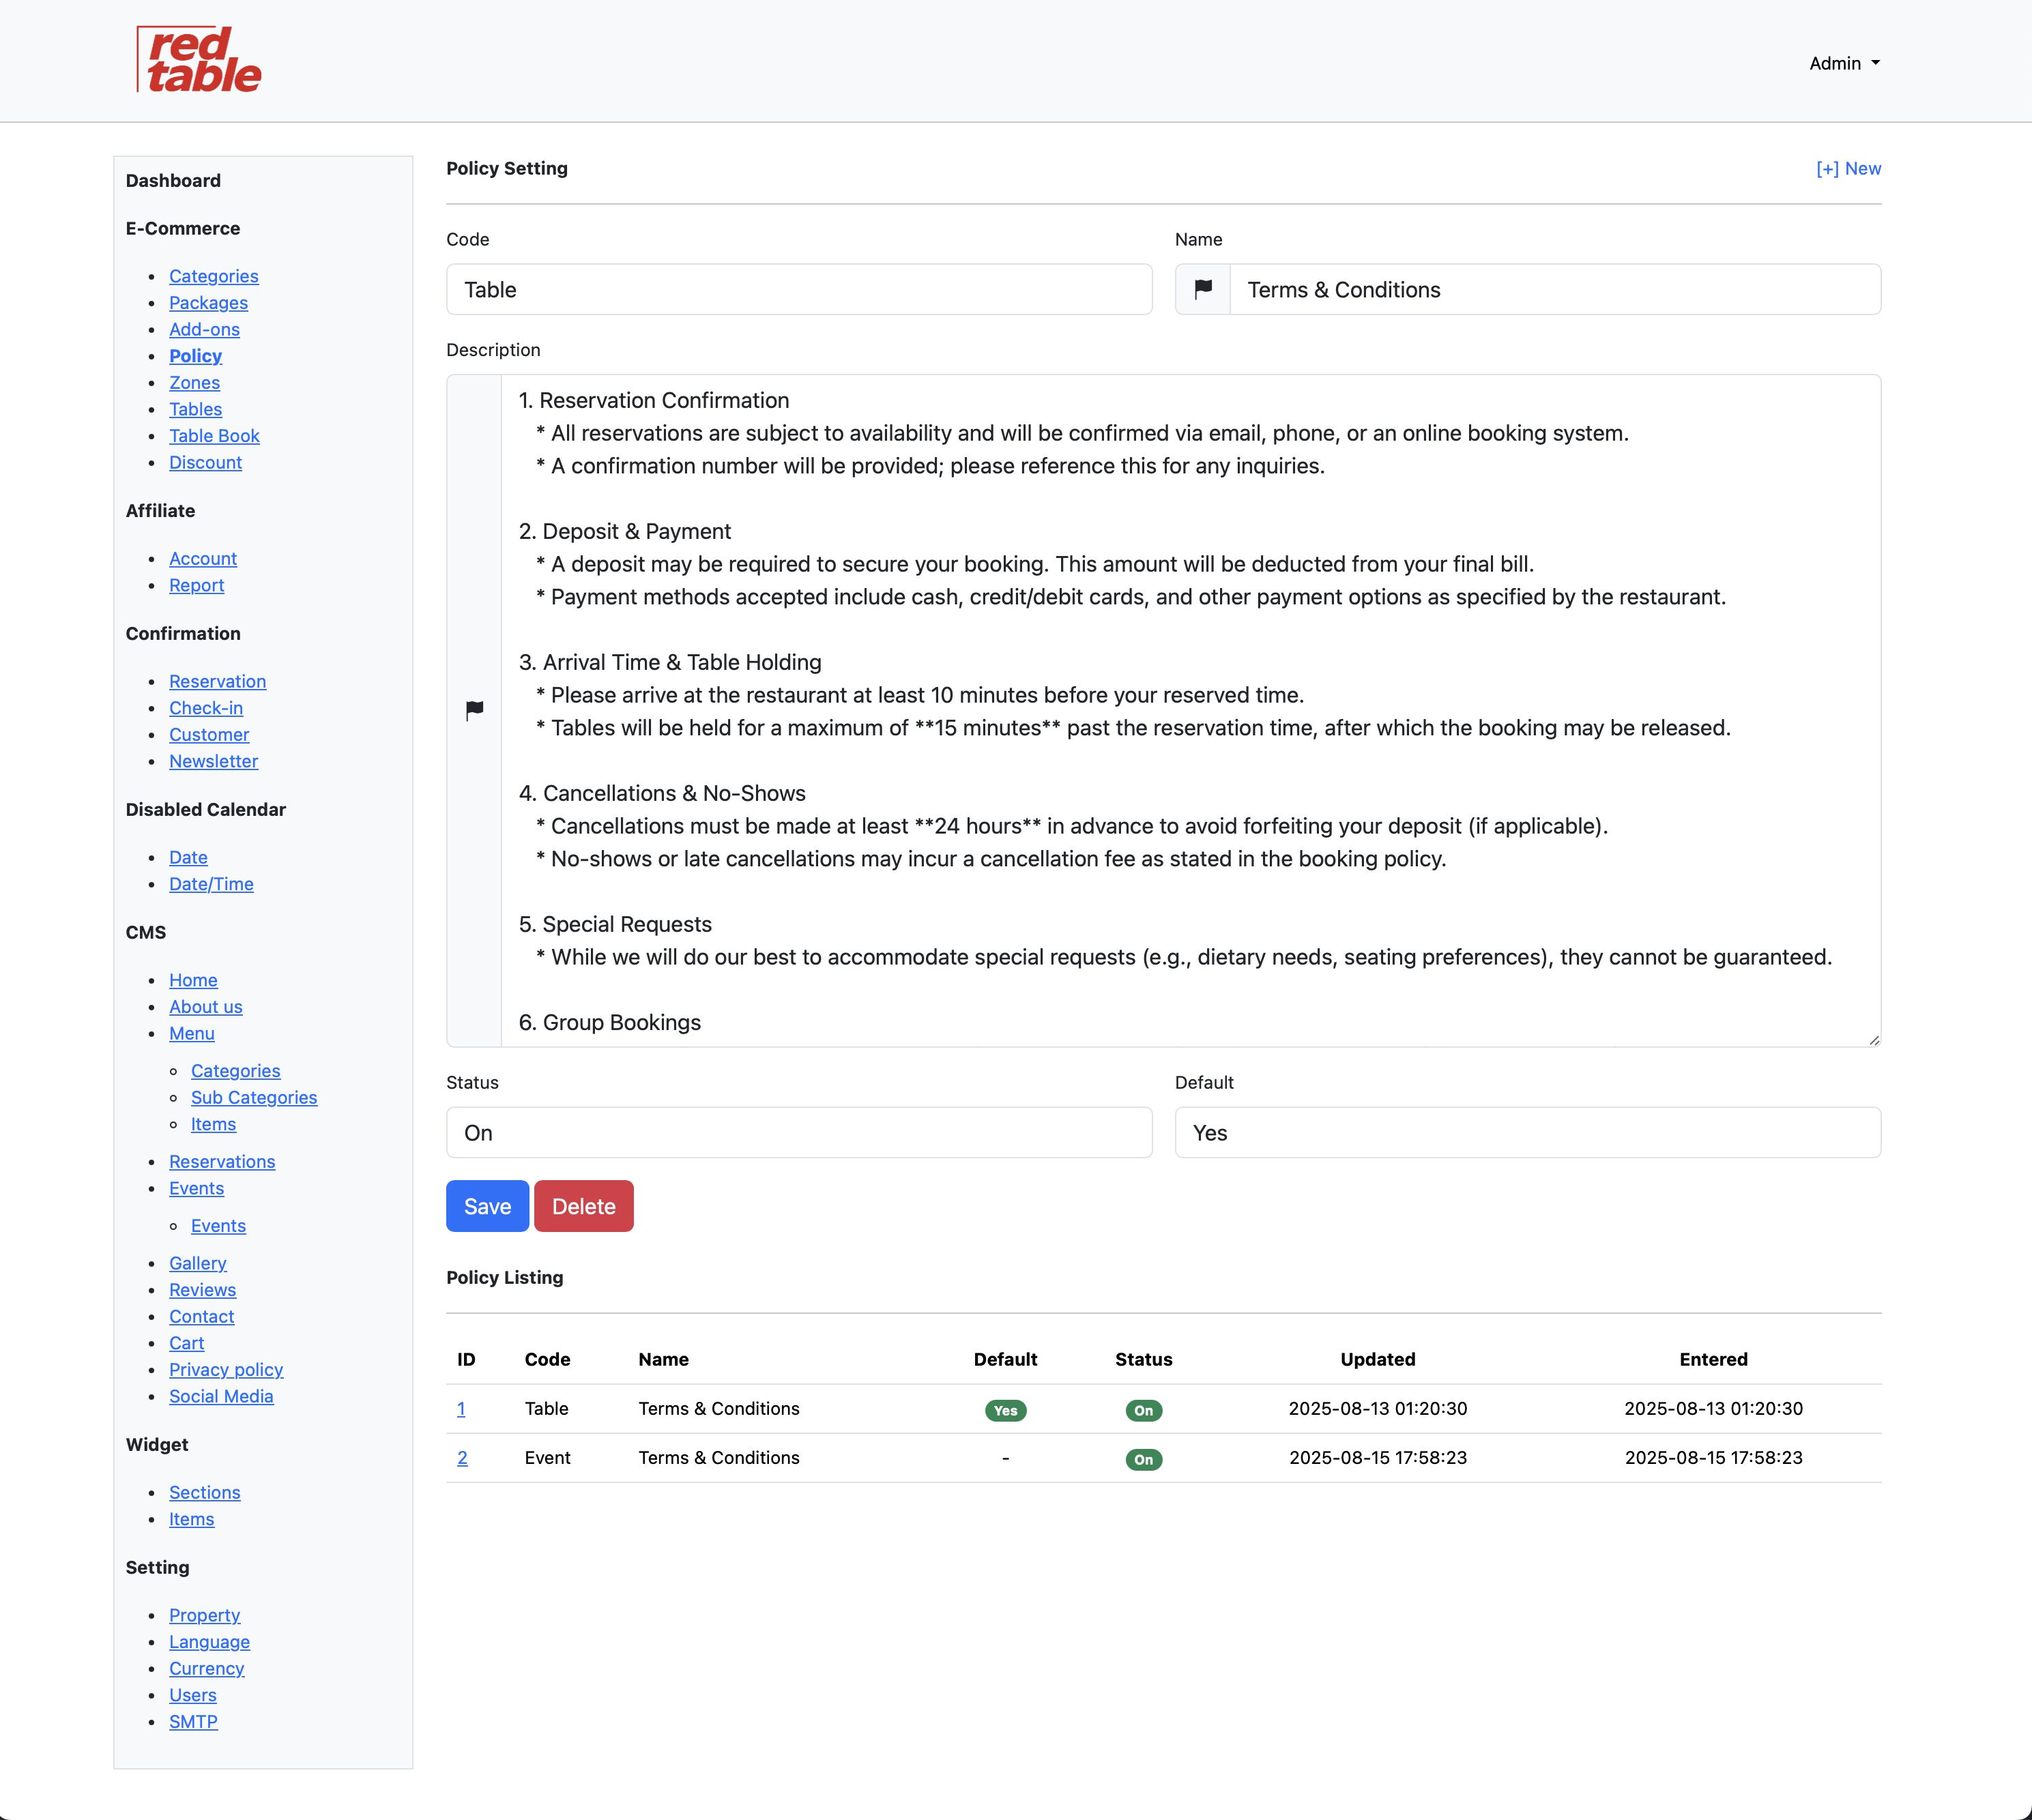
Task: Open the Status dropdown showing On
Action: 798,1132
